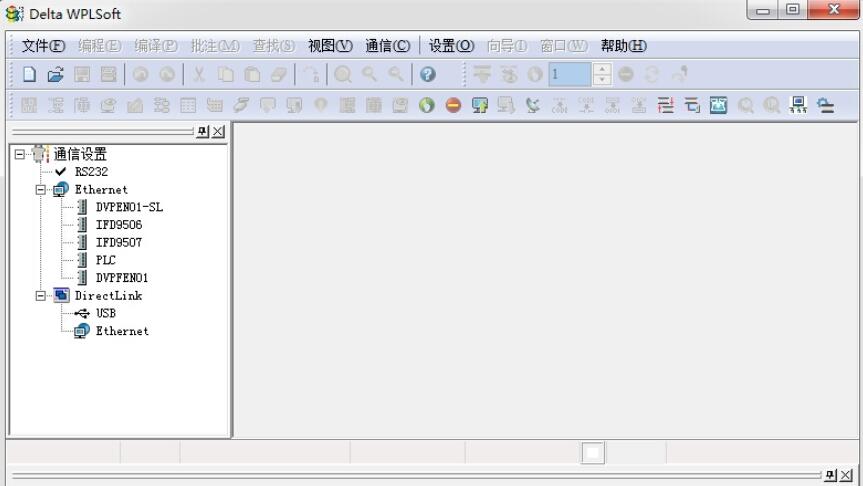This screenshot has height=486, width=863.
Task: Click the blue monitor-screen toolbar icon
Action: [718, 105]
